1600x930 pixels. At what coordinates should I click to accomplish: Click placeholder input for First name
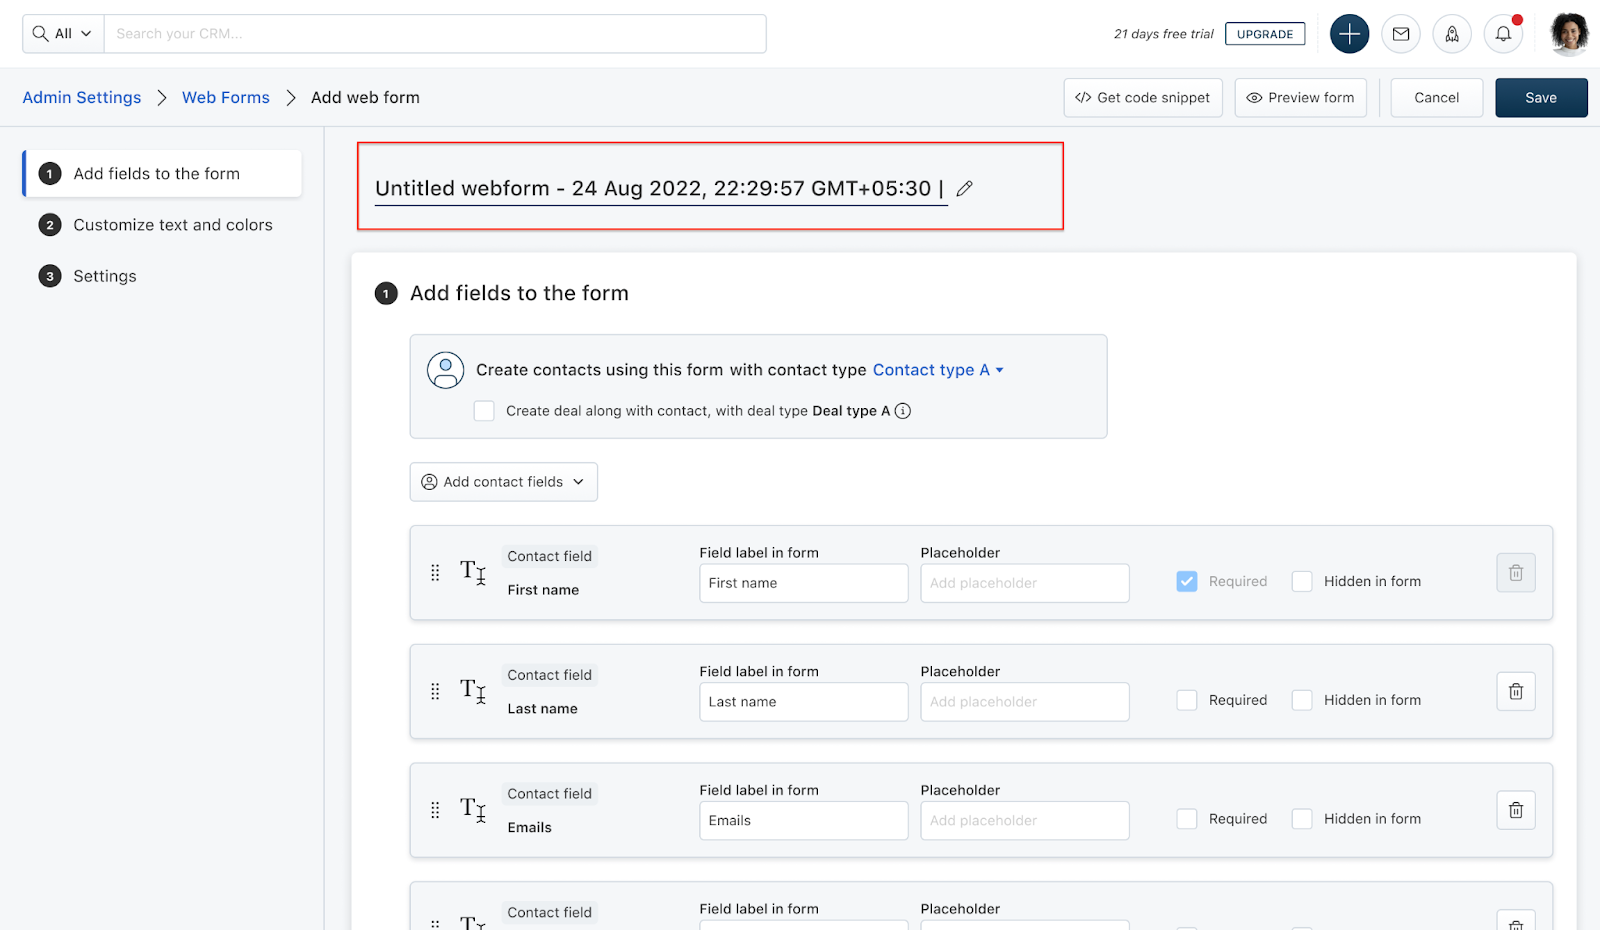[1025, 583]
